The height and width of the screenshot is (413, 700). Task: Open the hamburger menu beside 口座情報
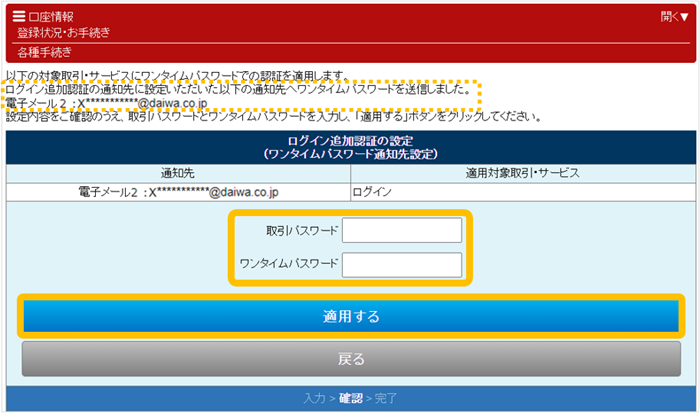coord(19,17)
